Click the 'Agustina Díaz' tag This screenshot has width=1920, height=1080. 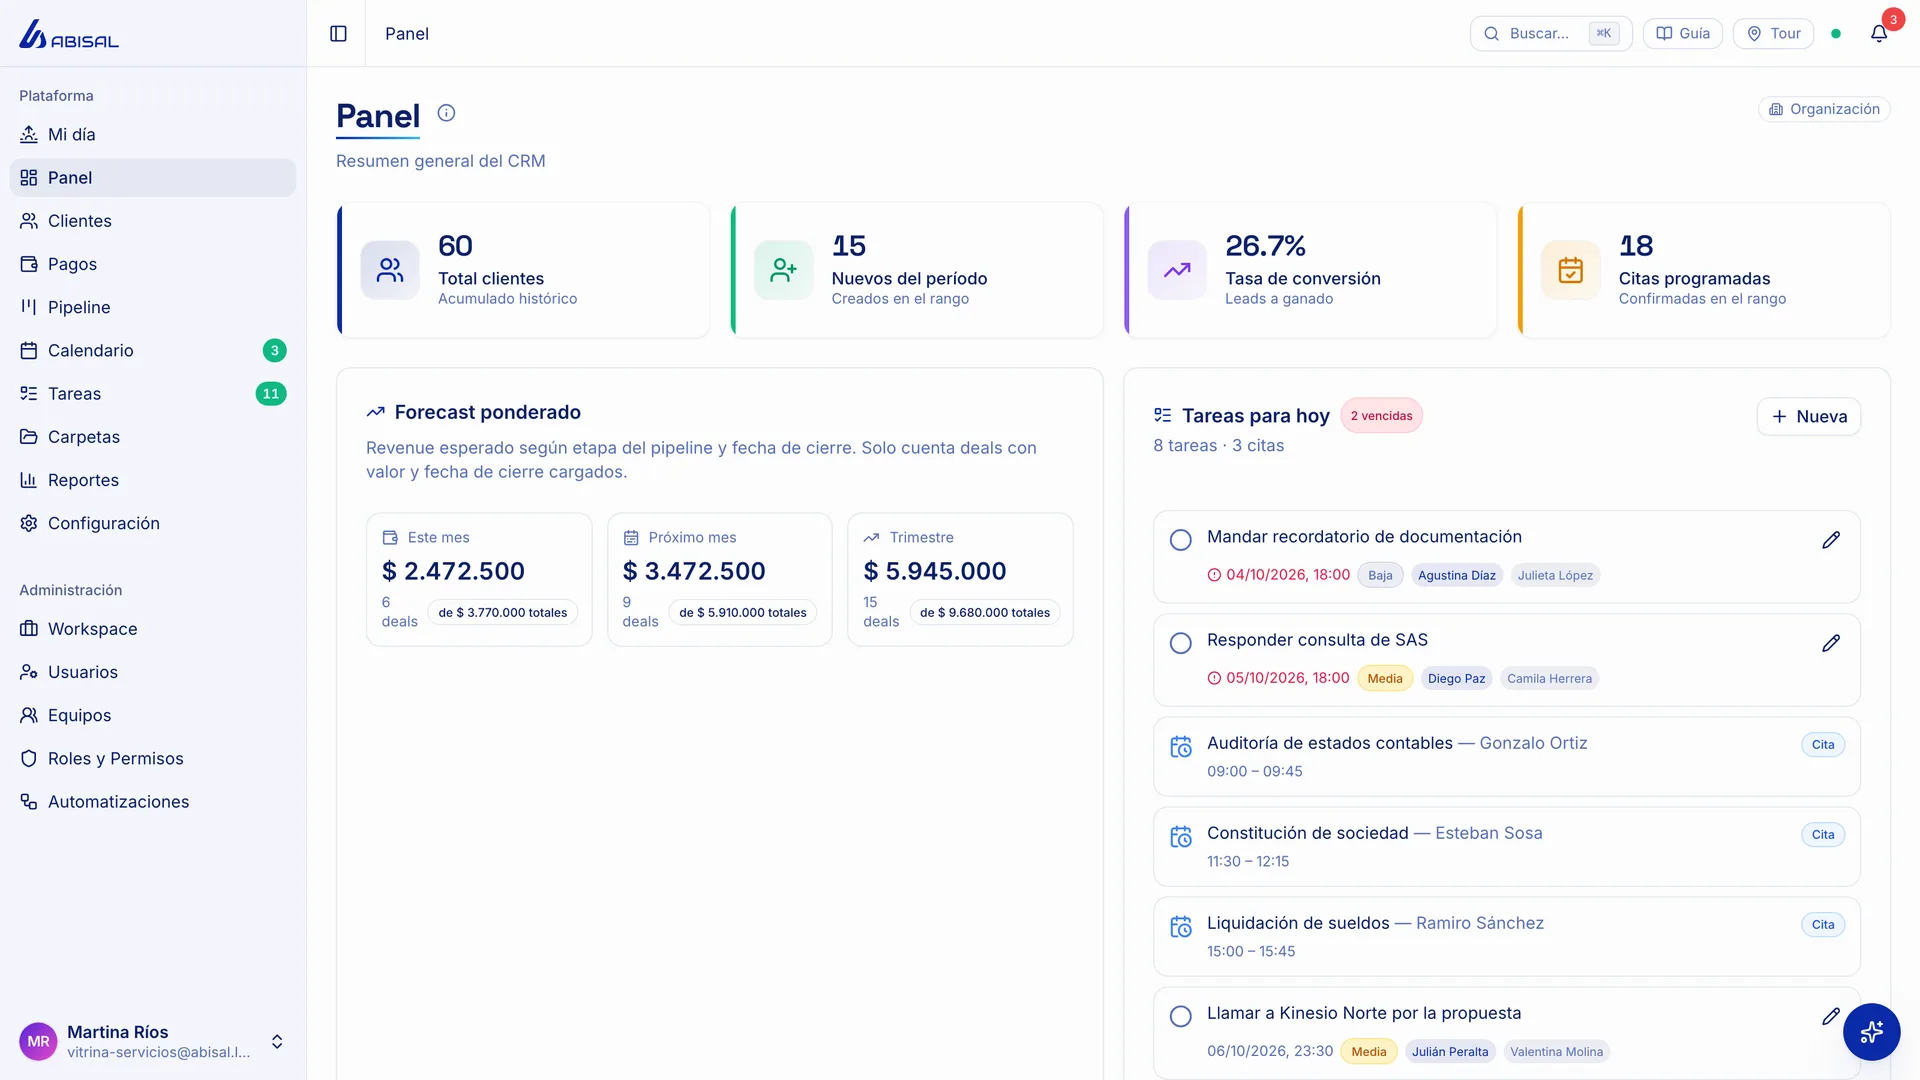(1456, 575)
